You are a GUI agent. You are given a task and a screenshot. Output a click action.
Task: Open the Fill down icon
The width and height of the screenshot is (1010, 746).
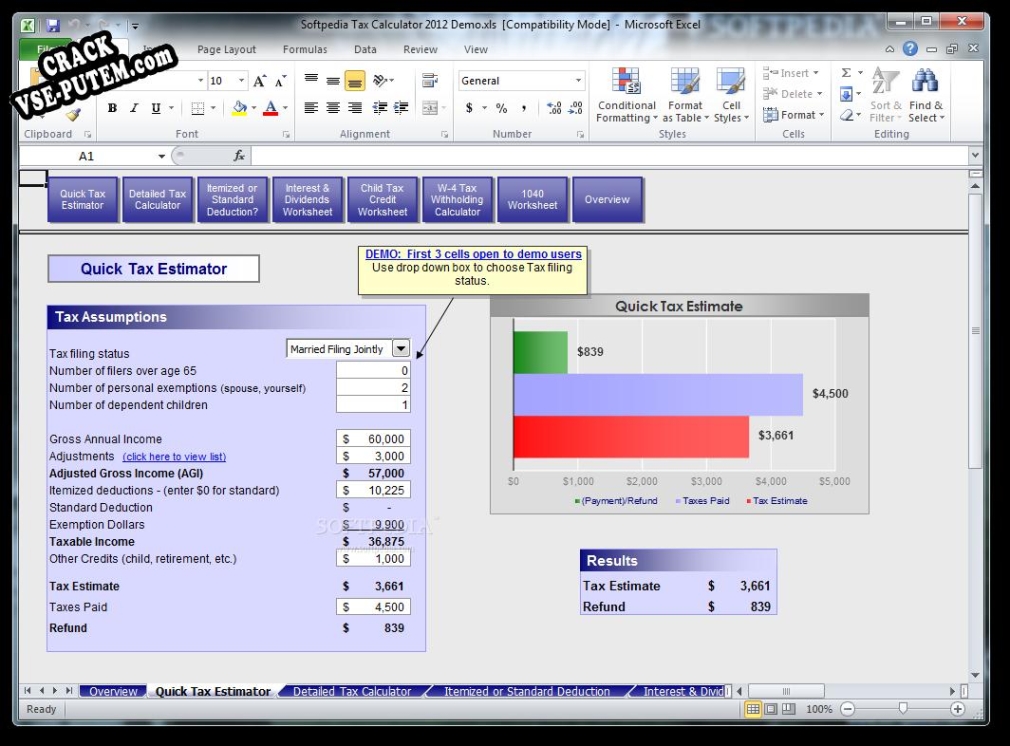click(846, 94)
